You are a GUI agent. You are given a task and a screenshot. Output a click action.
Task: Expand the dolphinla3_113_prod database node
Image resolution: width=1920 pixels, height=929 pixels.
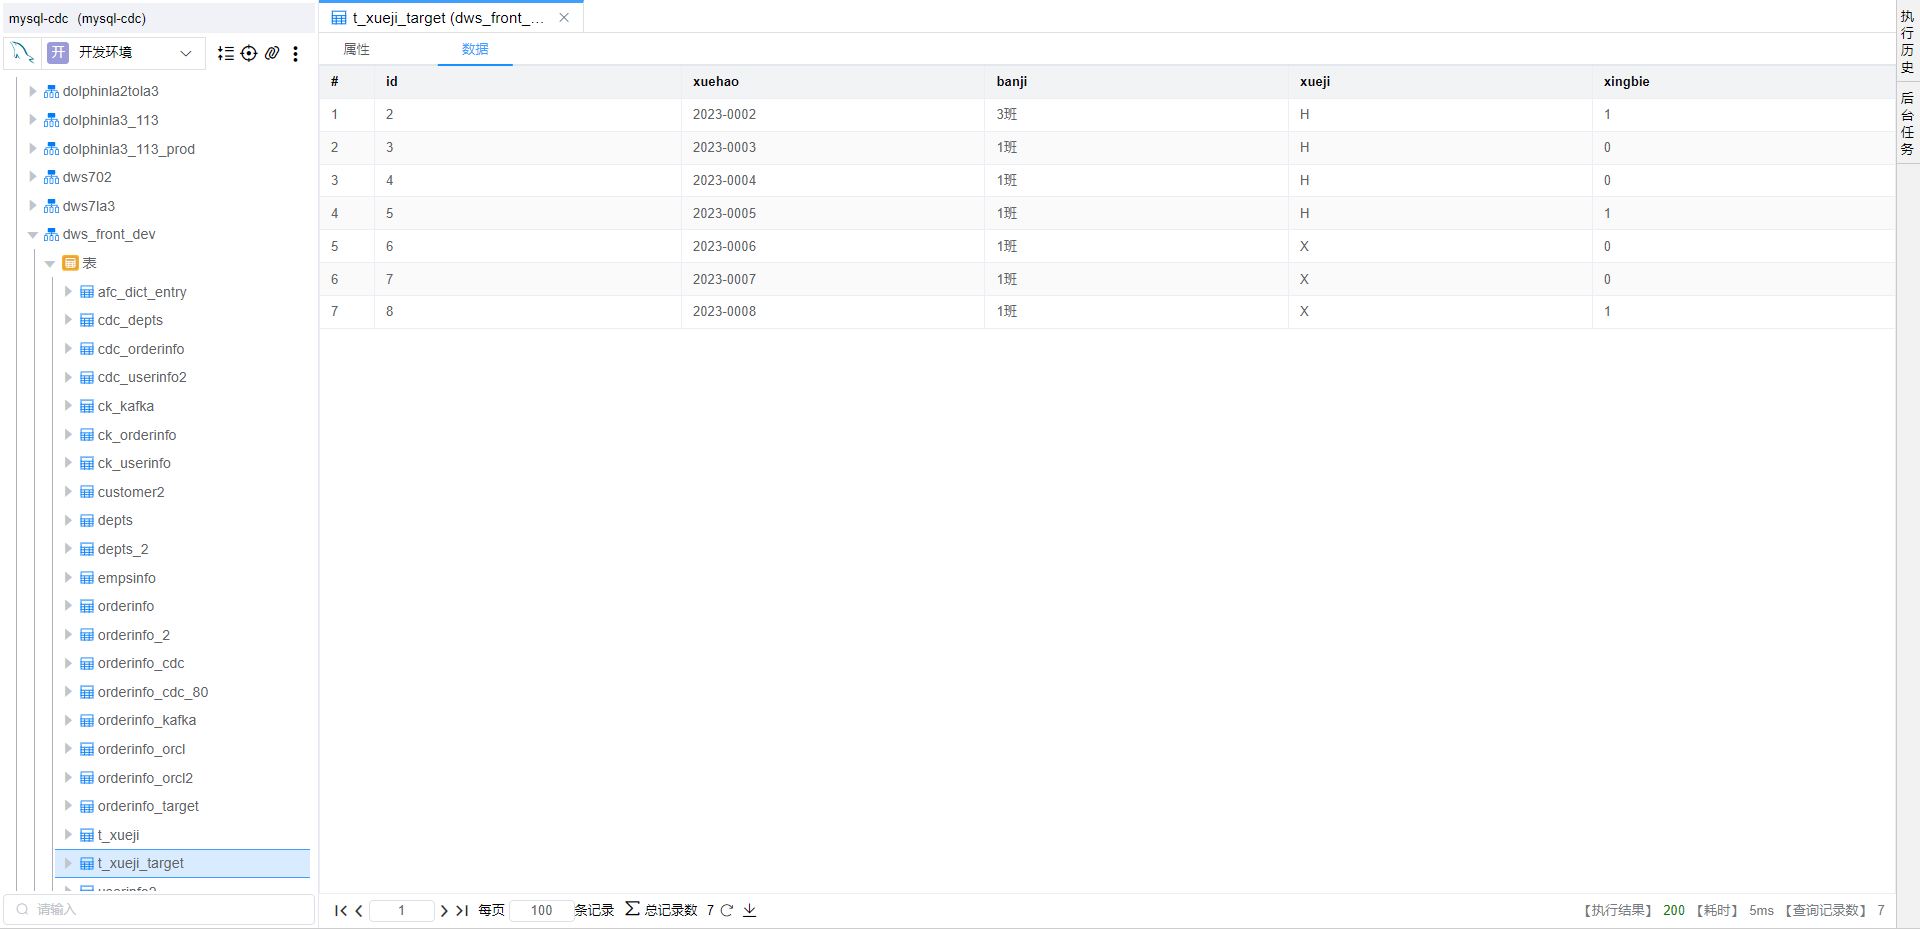(x=33, y=149)
